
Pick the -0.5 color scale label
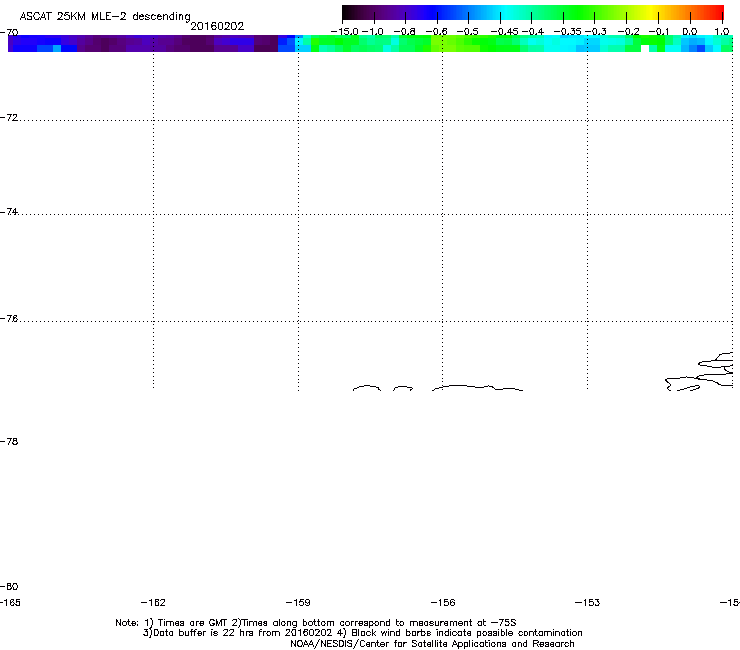(x=468, y=32)
